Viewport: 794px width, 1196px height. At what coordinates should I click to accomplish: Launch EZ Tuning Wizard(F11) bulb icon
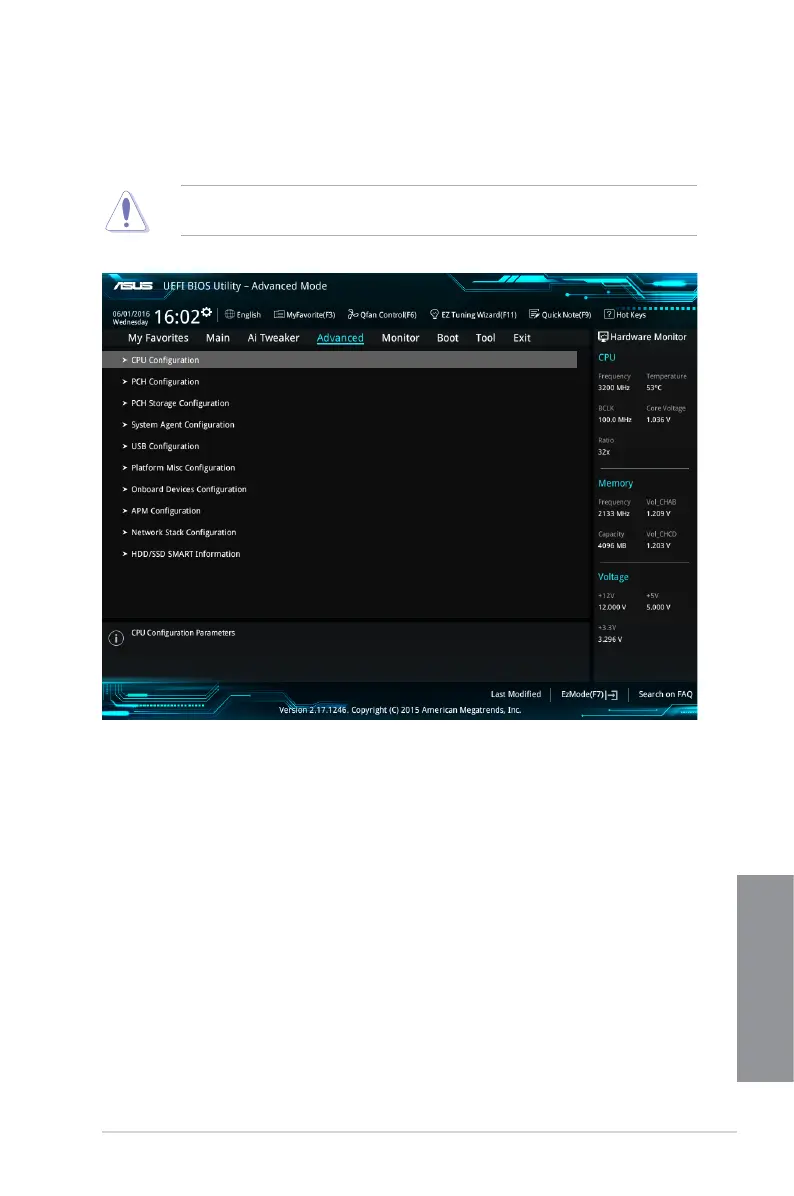click(x=434, y=314)
